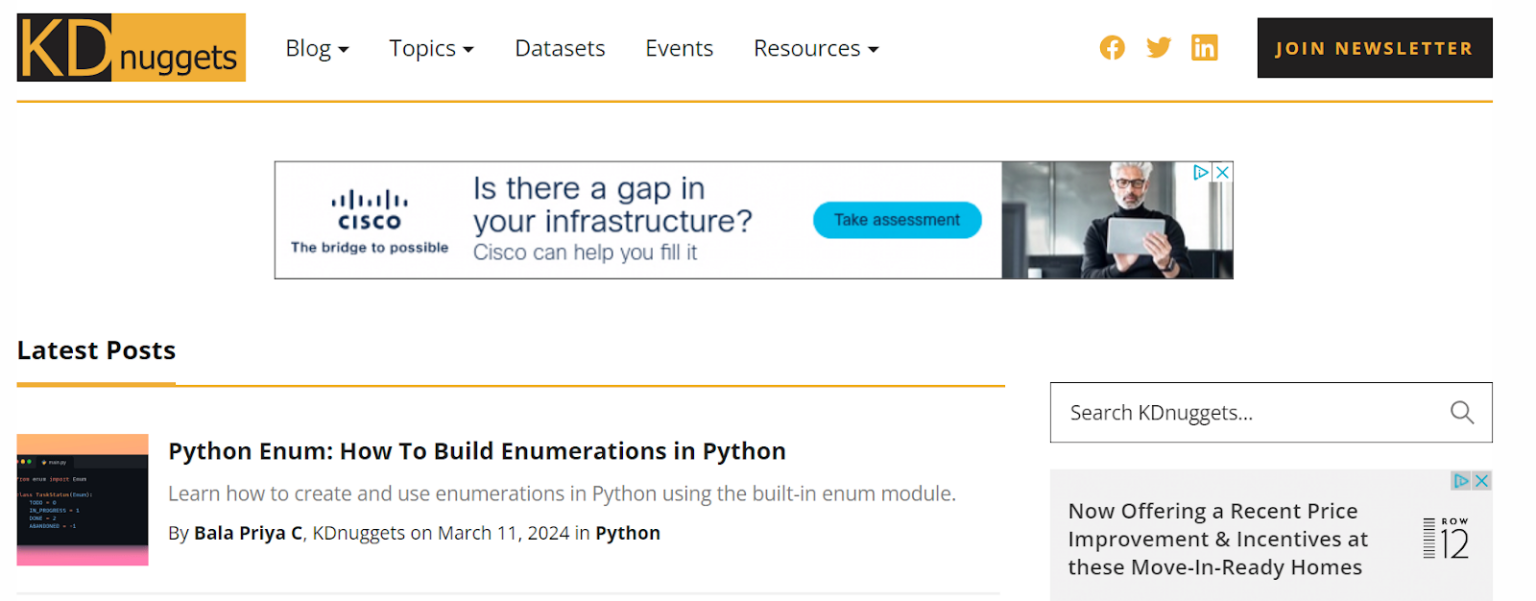Image resolution: width=1536 pixels, height=601 pixels.
Task: Select the Events navigation item
Action: pos(679,48)
